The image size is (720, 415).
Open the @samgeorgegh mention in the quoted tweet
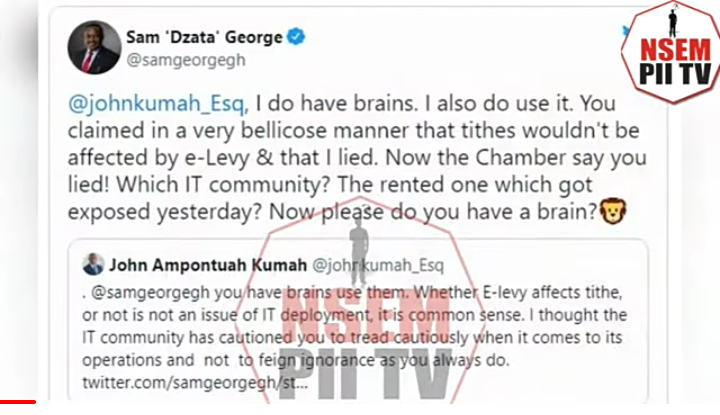point(150,293)
